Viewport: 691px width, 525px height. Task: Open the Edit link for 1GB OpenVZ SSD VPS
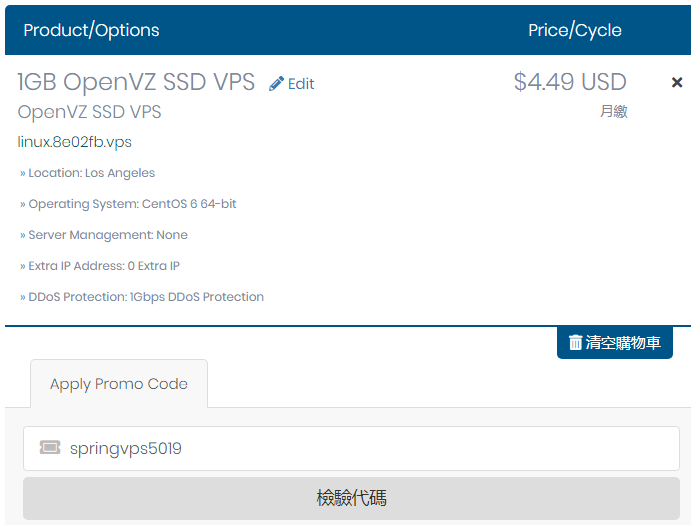292,83
